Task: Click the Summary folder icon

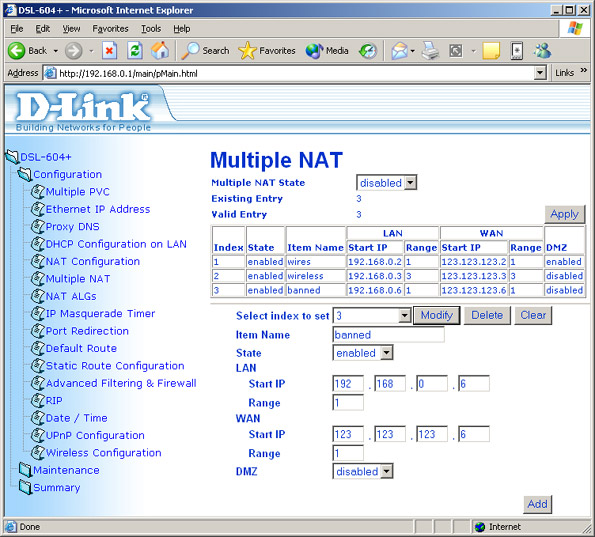Action: click(25, 487)
